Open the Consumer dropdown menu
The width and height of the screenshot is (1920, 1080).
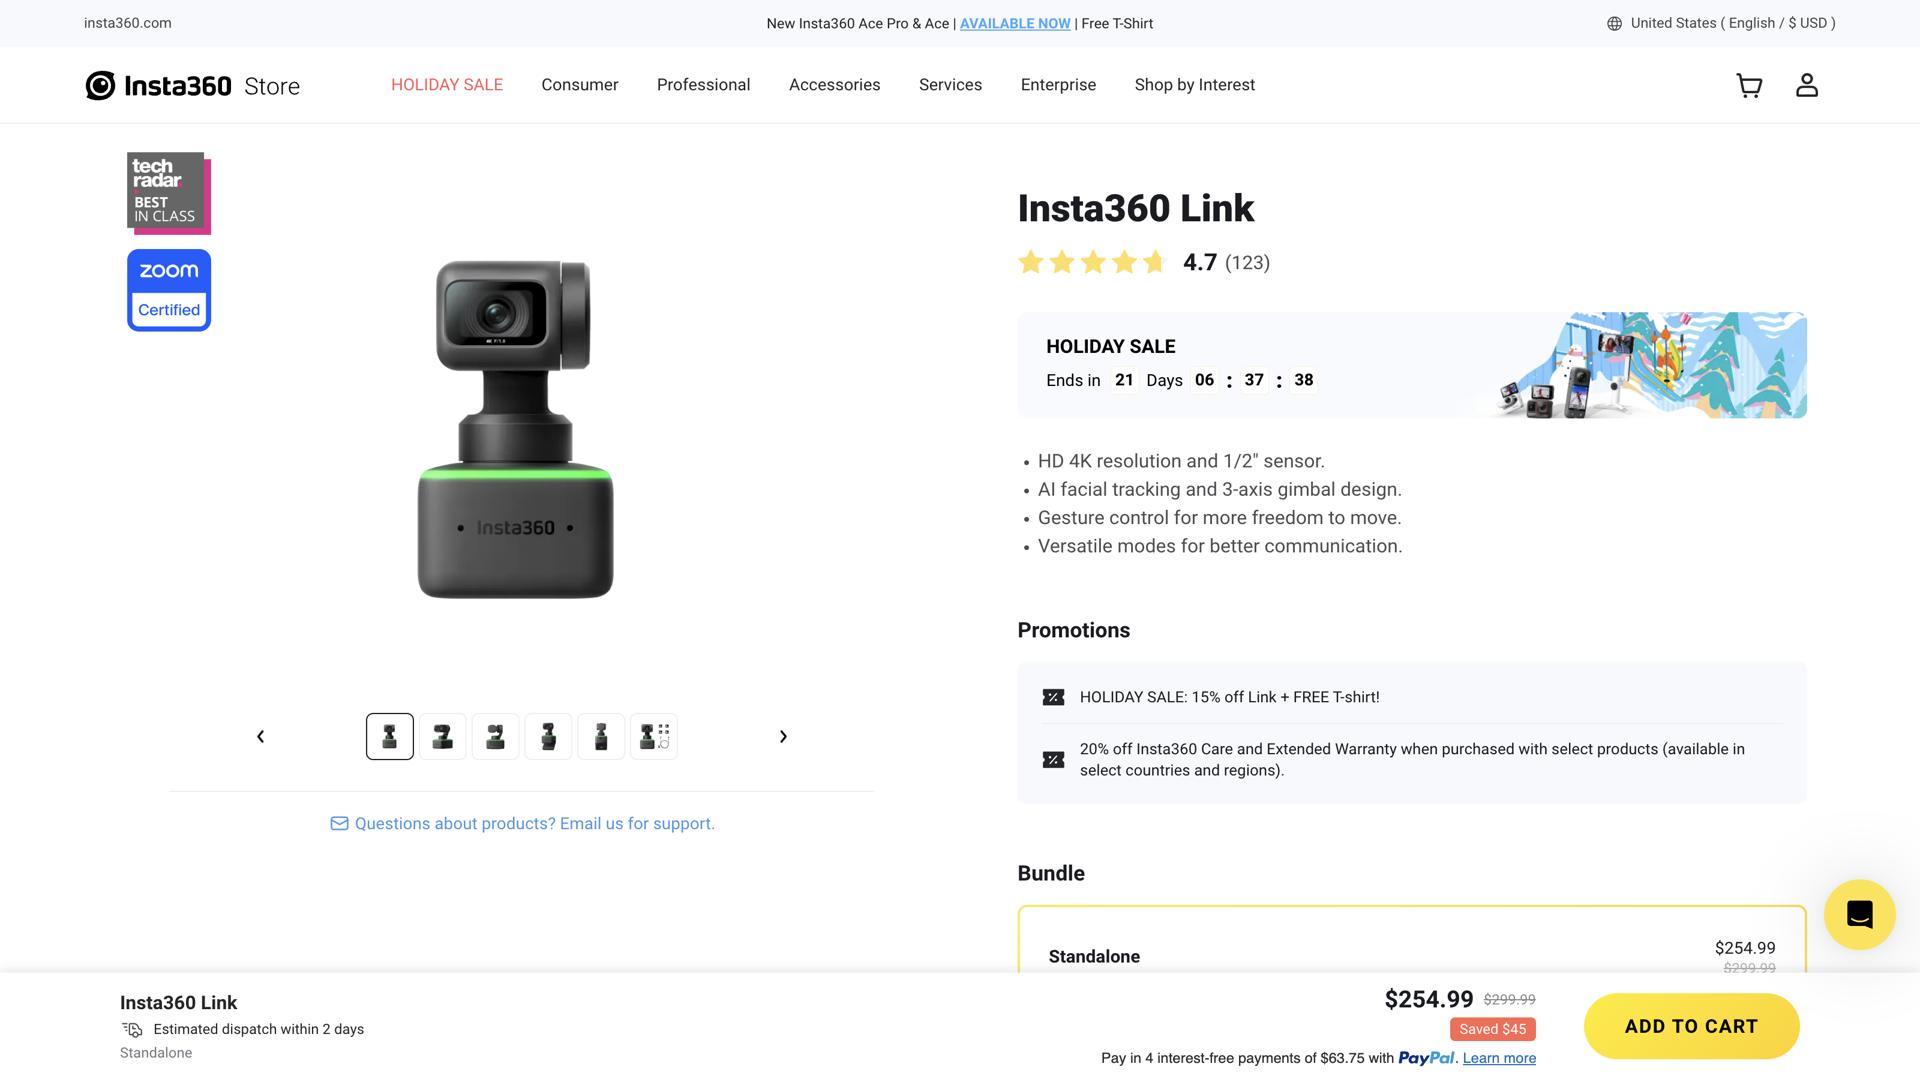(x=580, y=85)
